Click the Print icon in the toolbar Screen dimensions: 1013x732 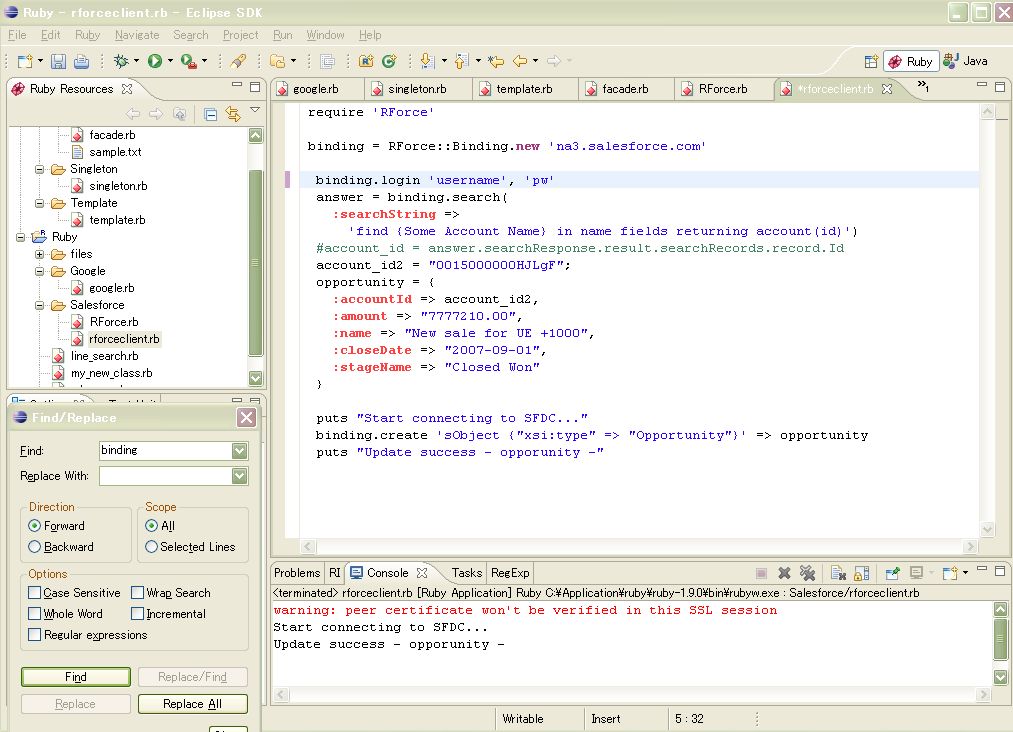[x=81, y=61]
